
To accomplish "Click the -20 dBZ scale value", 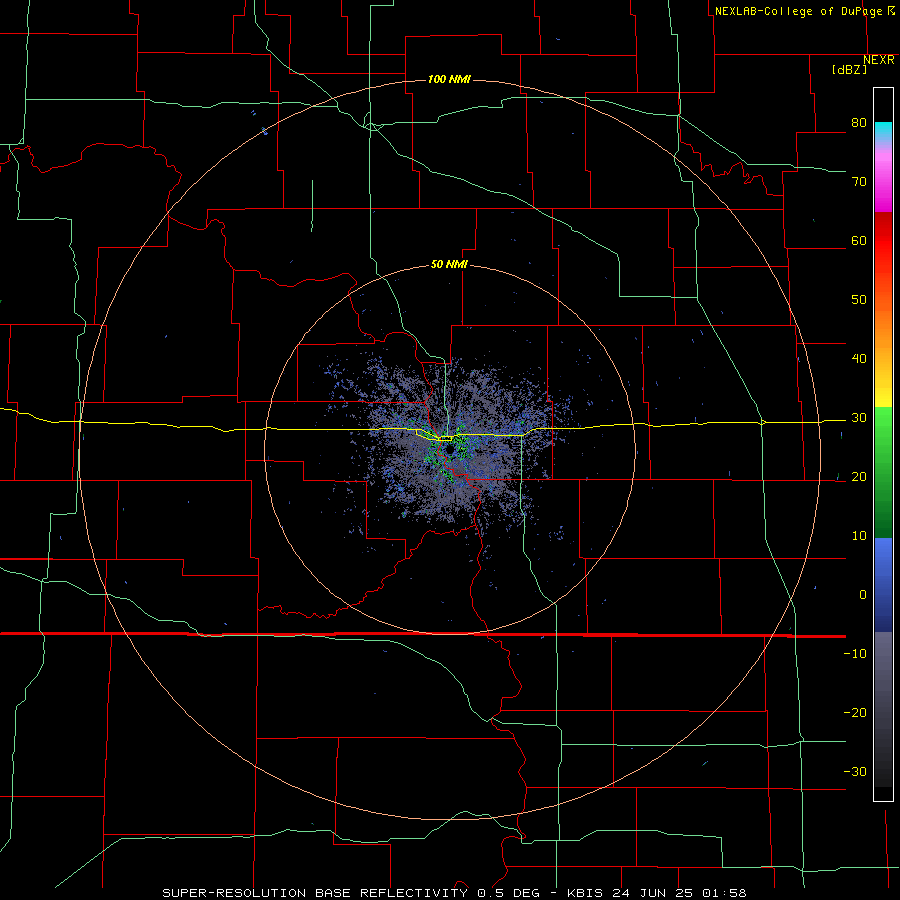I will (x=855, y=713).
